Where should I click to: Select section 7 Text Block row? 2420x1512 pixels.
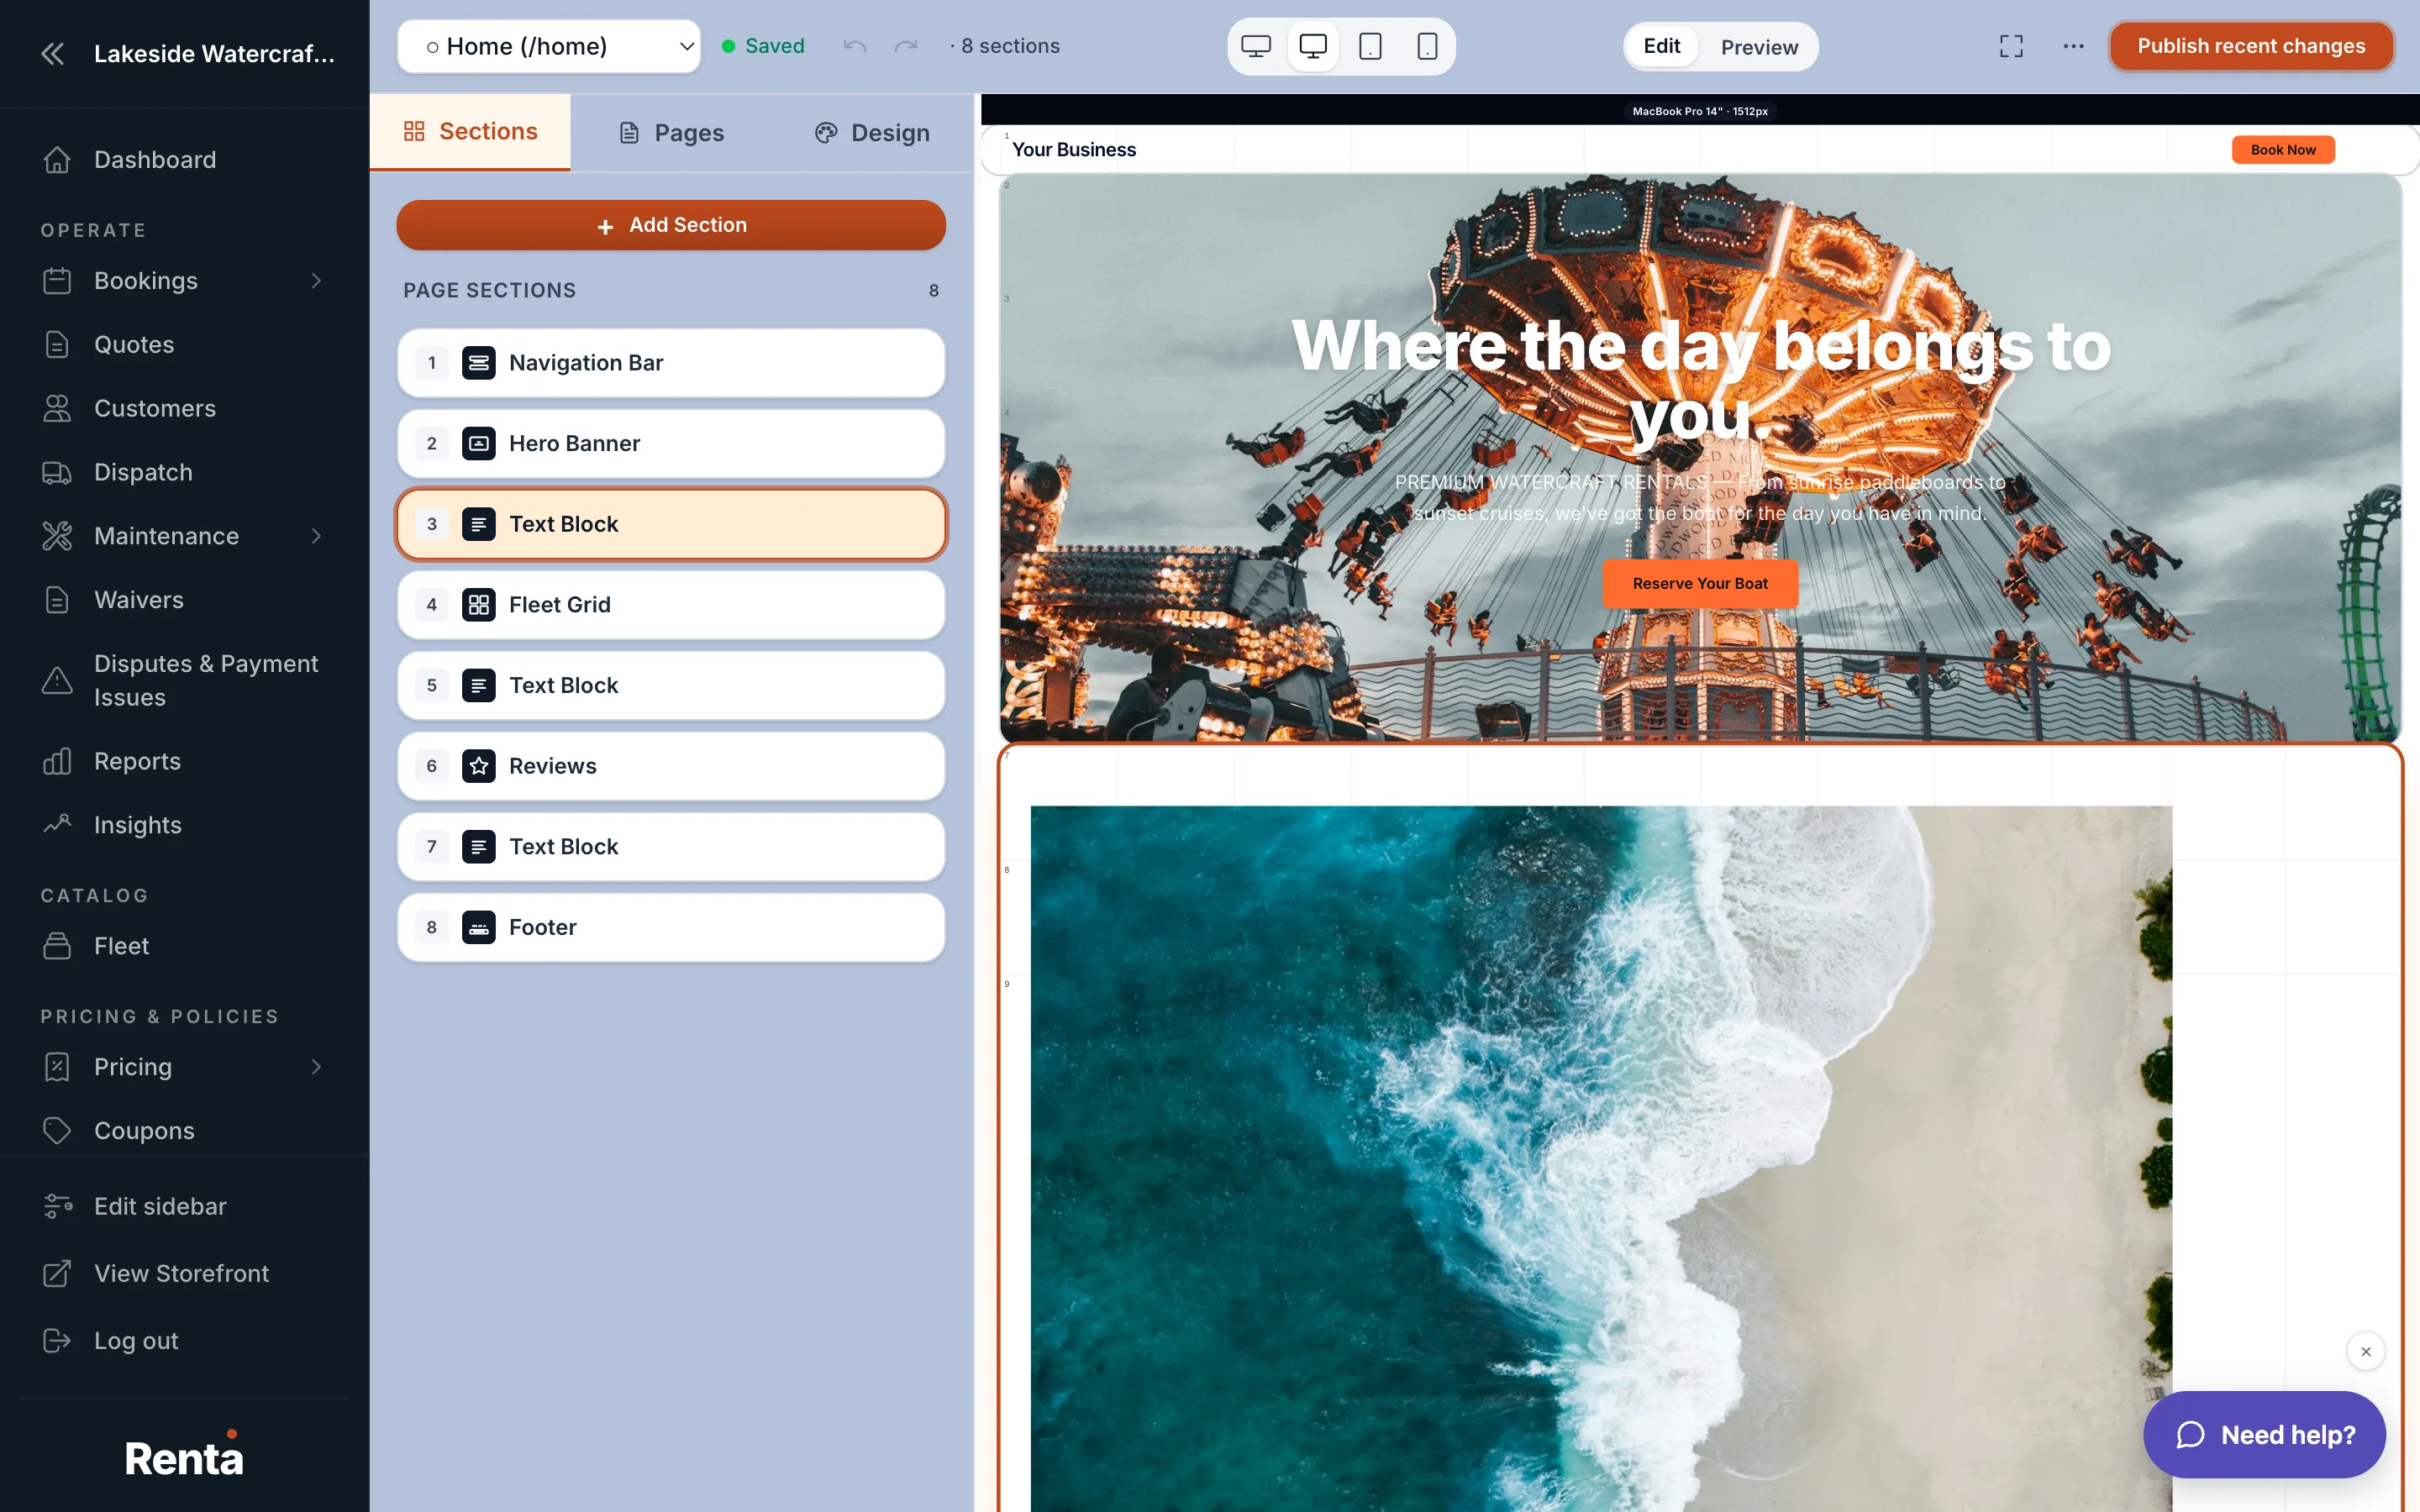[x=671, y=847]
